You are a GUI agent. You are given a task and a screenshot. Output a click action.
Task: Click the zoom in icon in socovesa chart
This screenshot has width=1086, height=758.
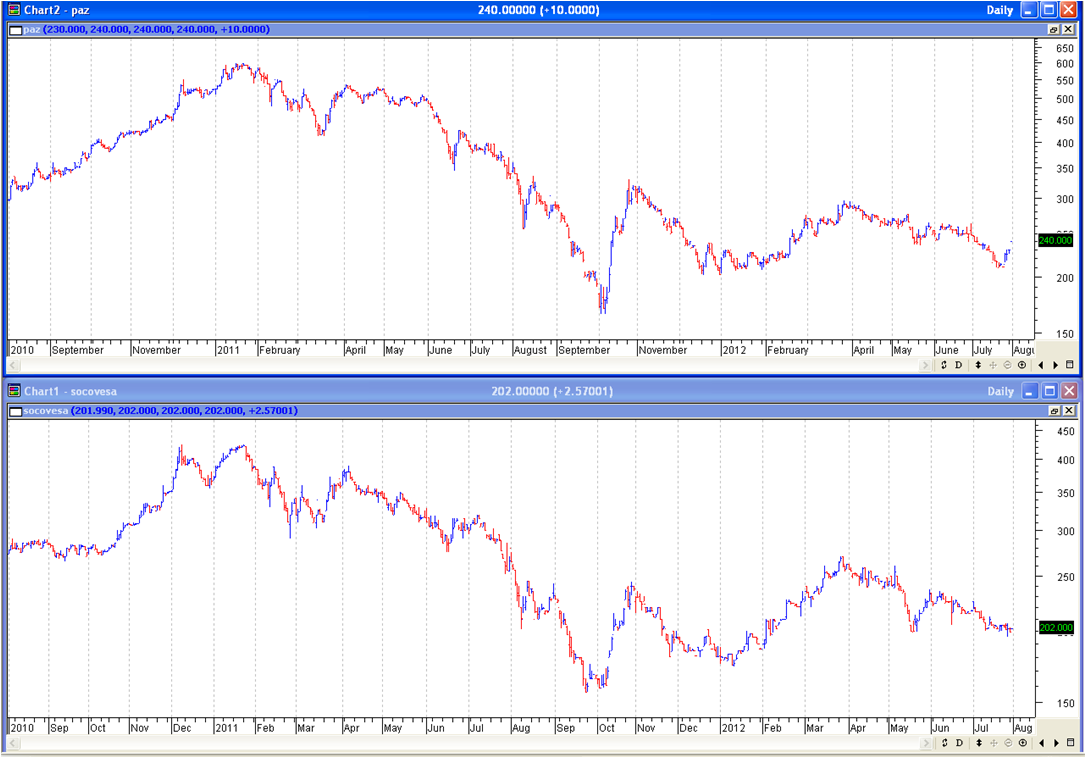[1022, 743]
